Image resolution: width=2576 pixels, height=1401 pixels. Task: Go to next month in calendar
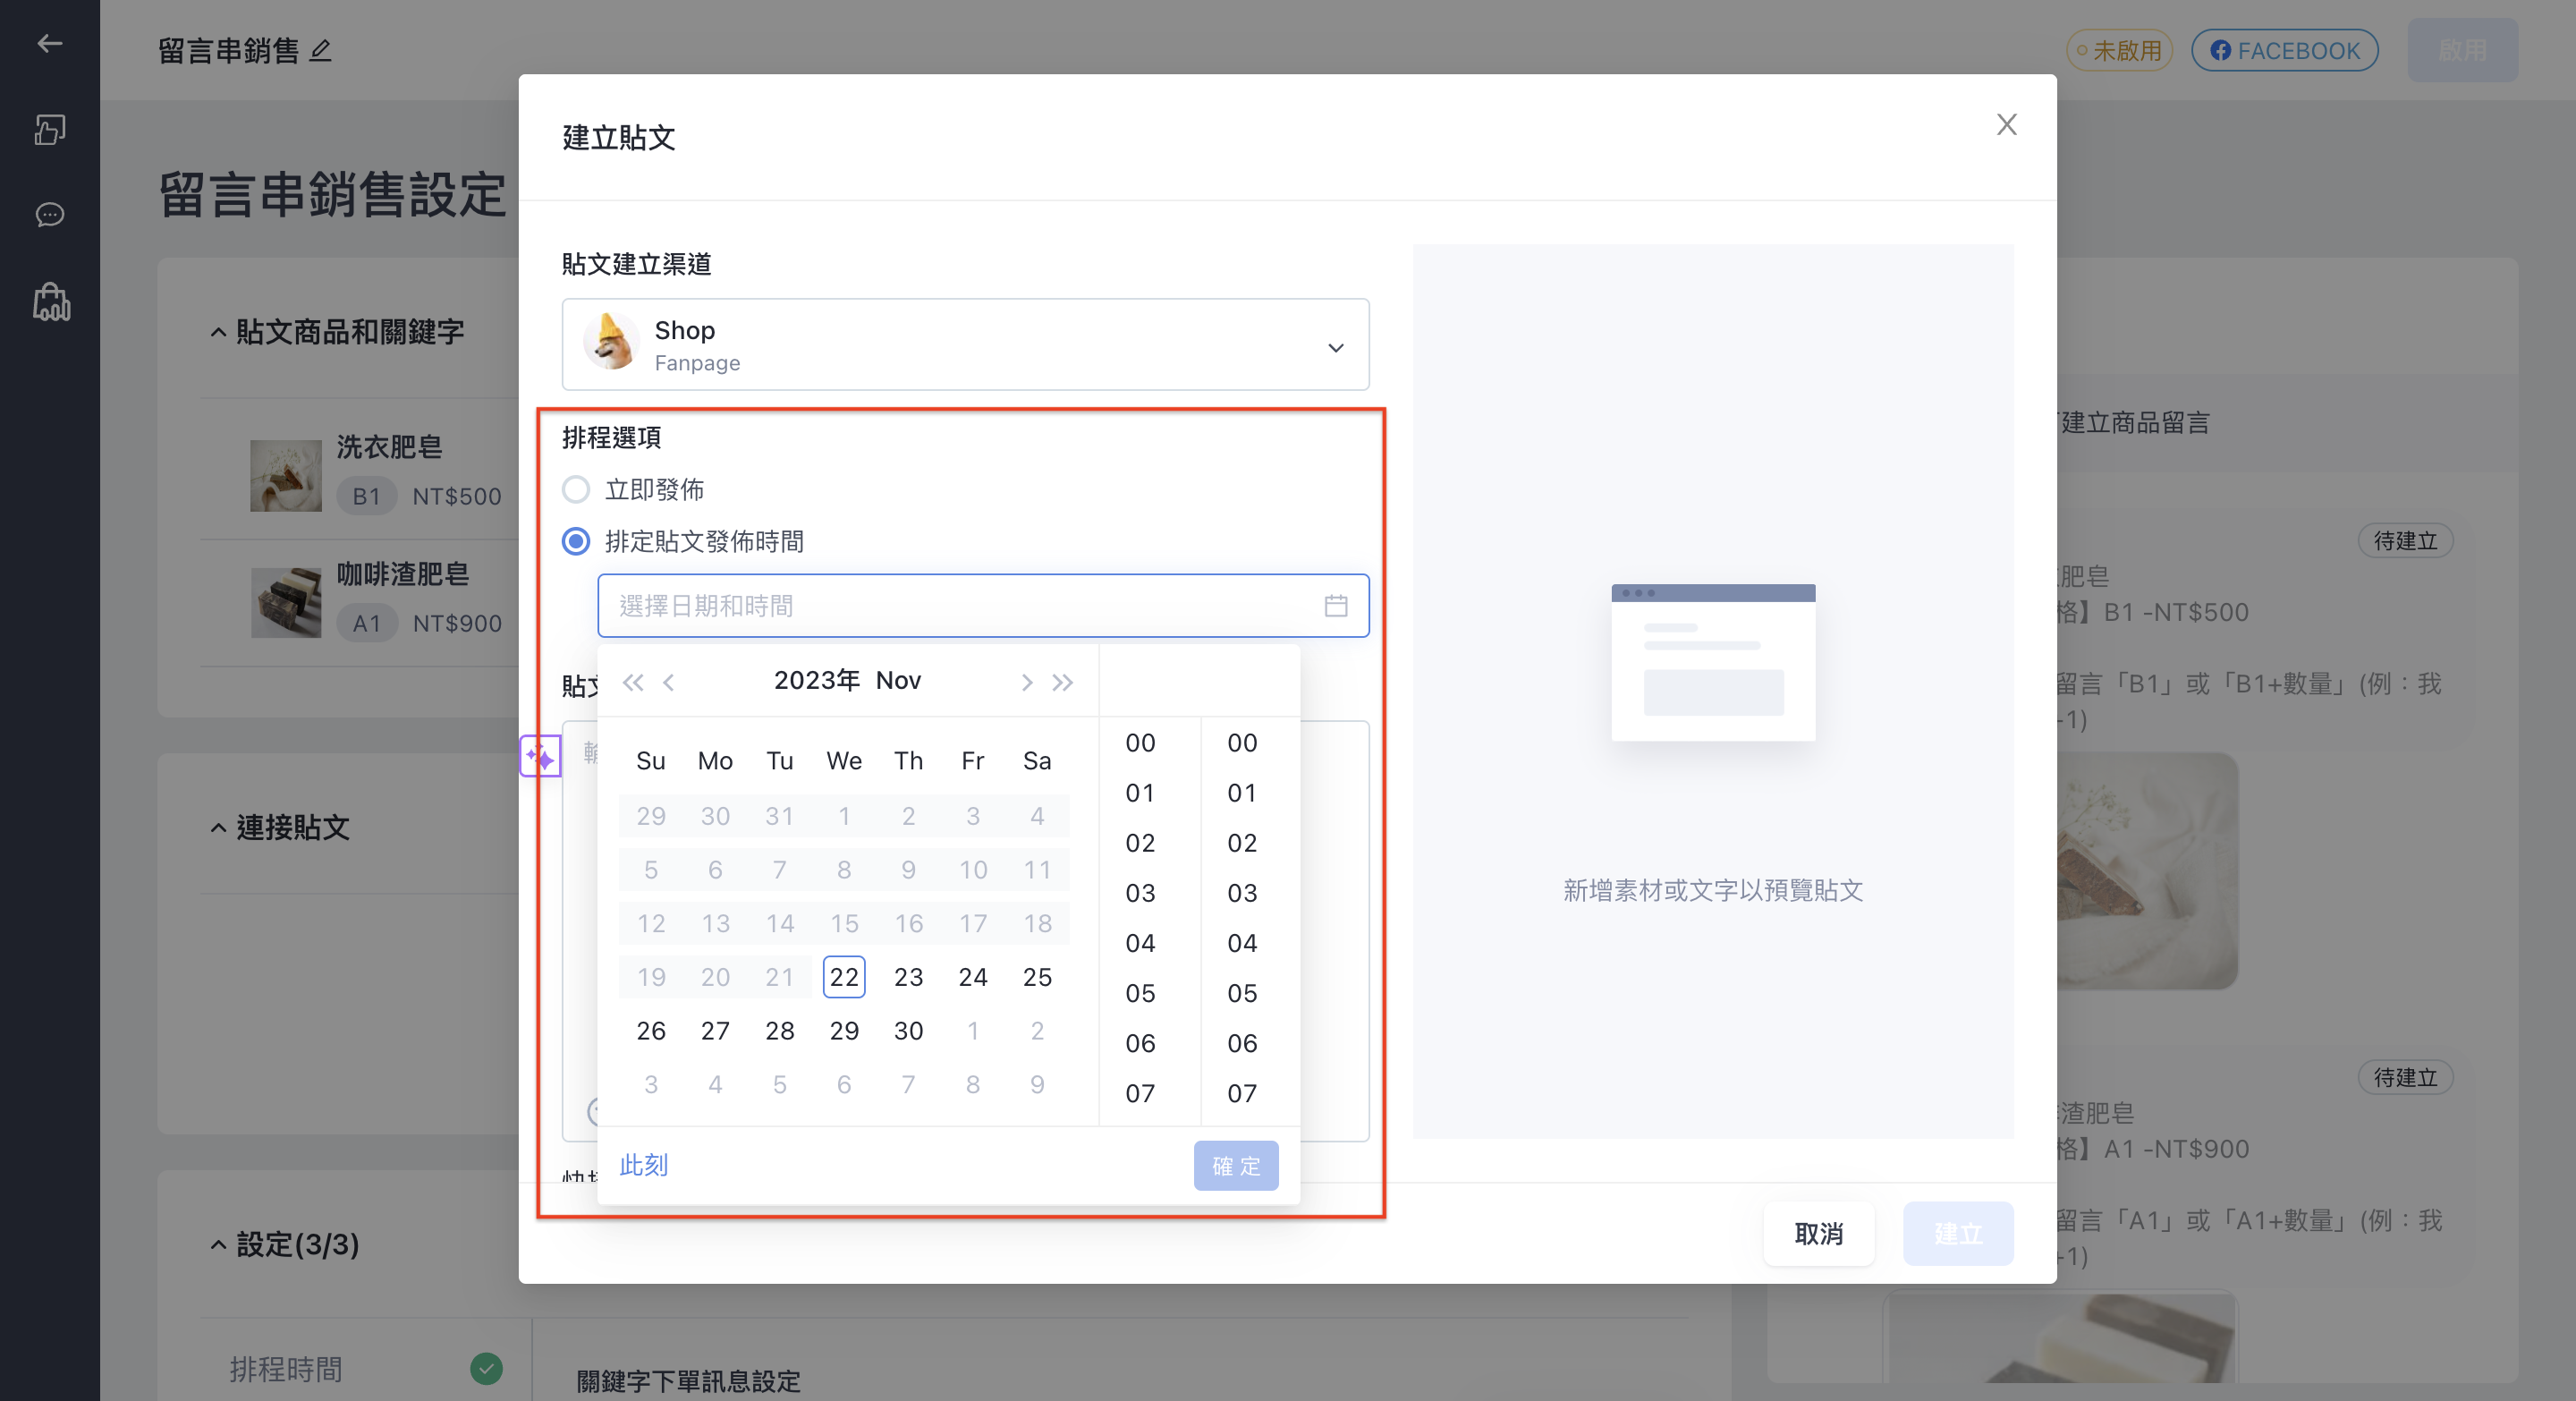pyautogui.click(x=1026, y=682)
